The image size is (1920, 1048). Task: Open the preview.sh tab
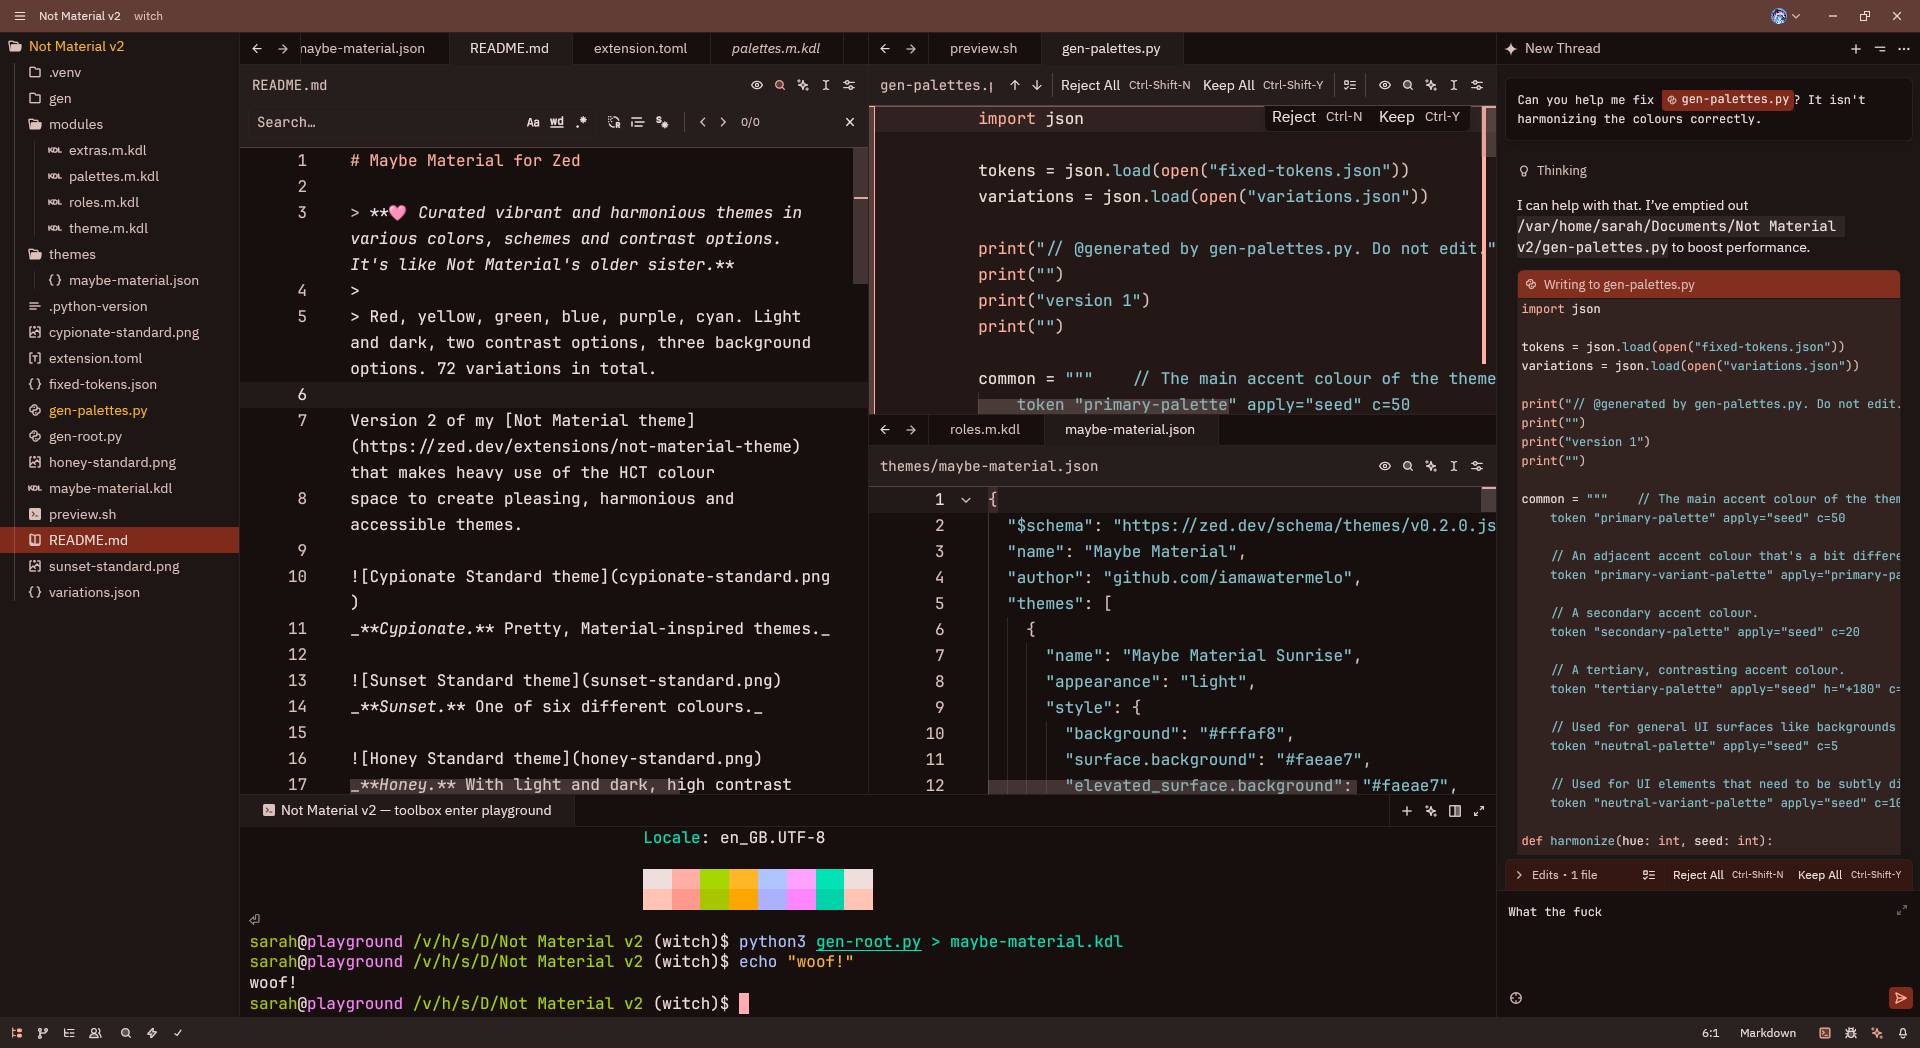pyautogui.click(x=983, y=48)
